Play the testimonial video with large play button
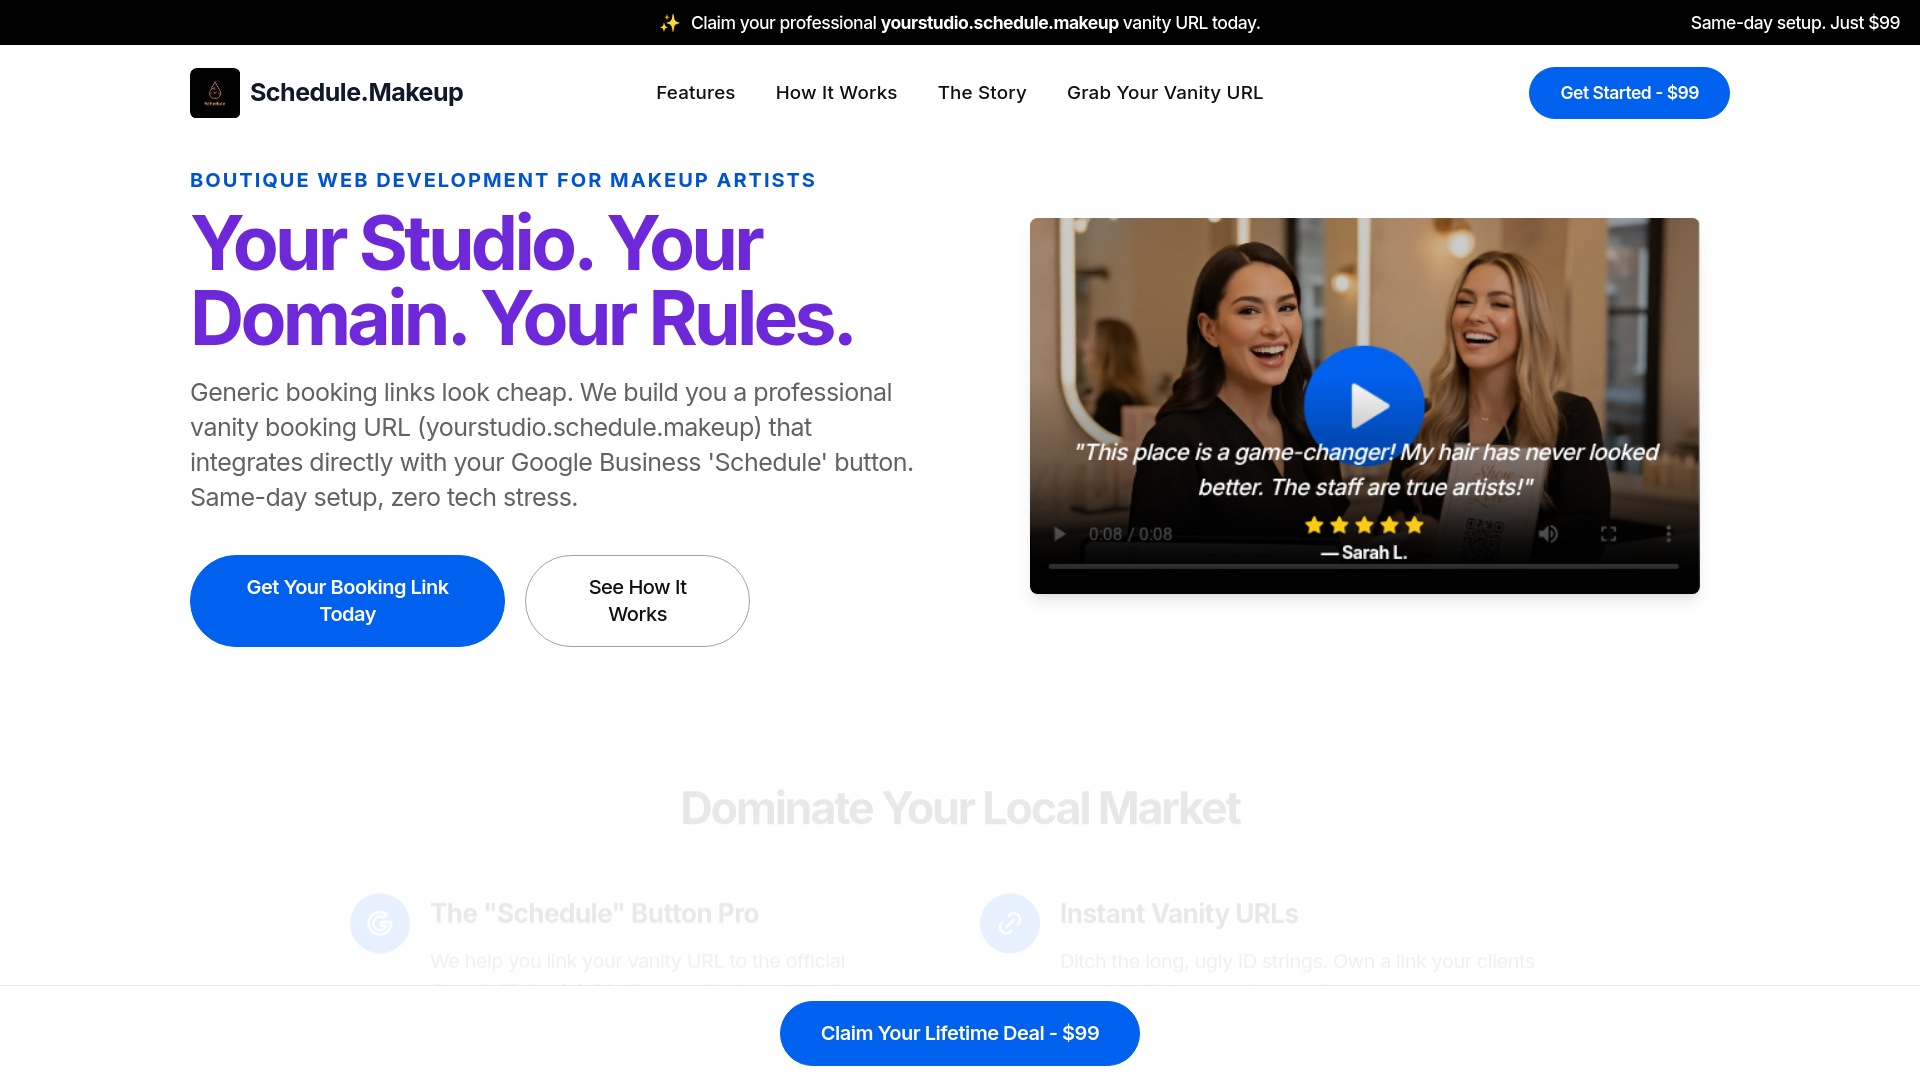The height and width of the screenshot is (1080, 1920). coord(1364,405)
